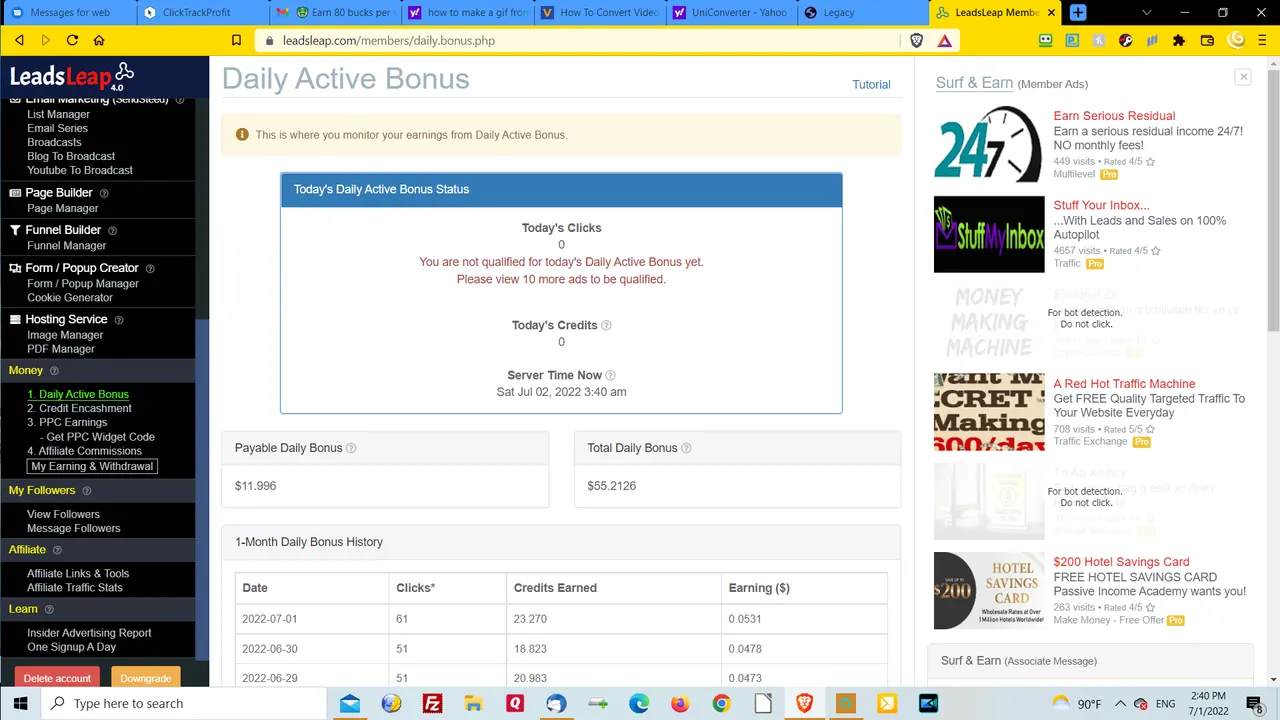Open a new tab with the plus button

tap(1078, 12)
